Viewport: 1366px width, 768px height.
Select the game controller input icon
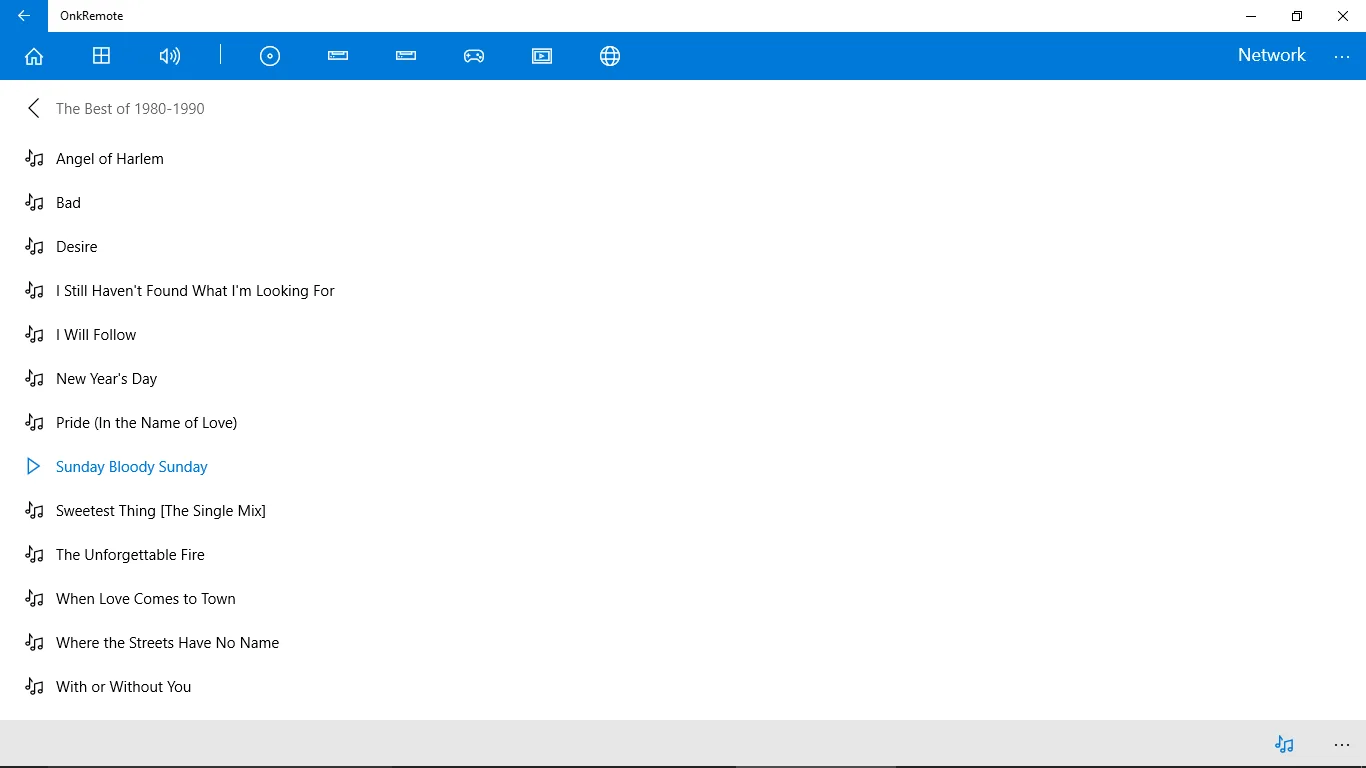(x=474, y=56)
